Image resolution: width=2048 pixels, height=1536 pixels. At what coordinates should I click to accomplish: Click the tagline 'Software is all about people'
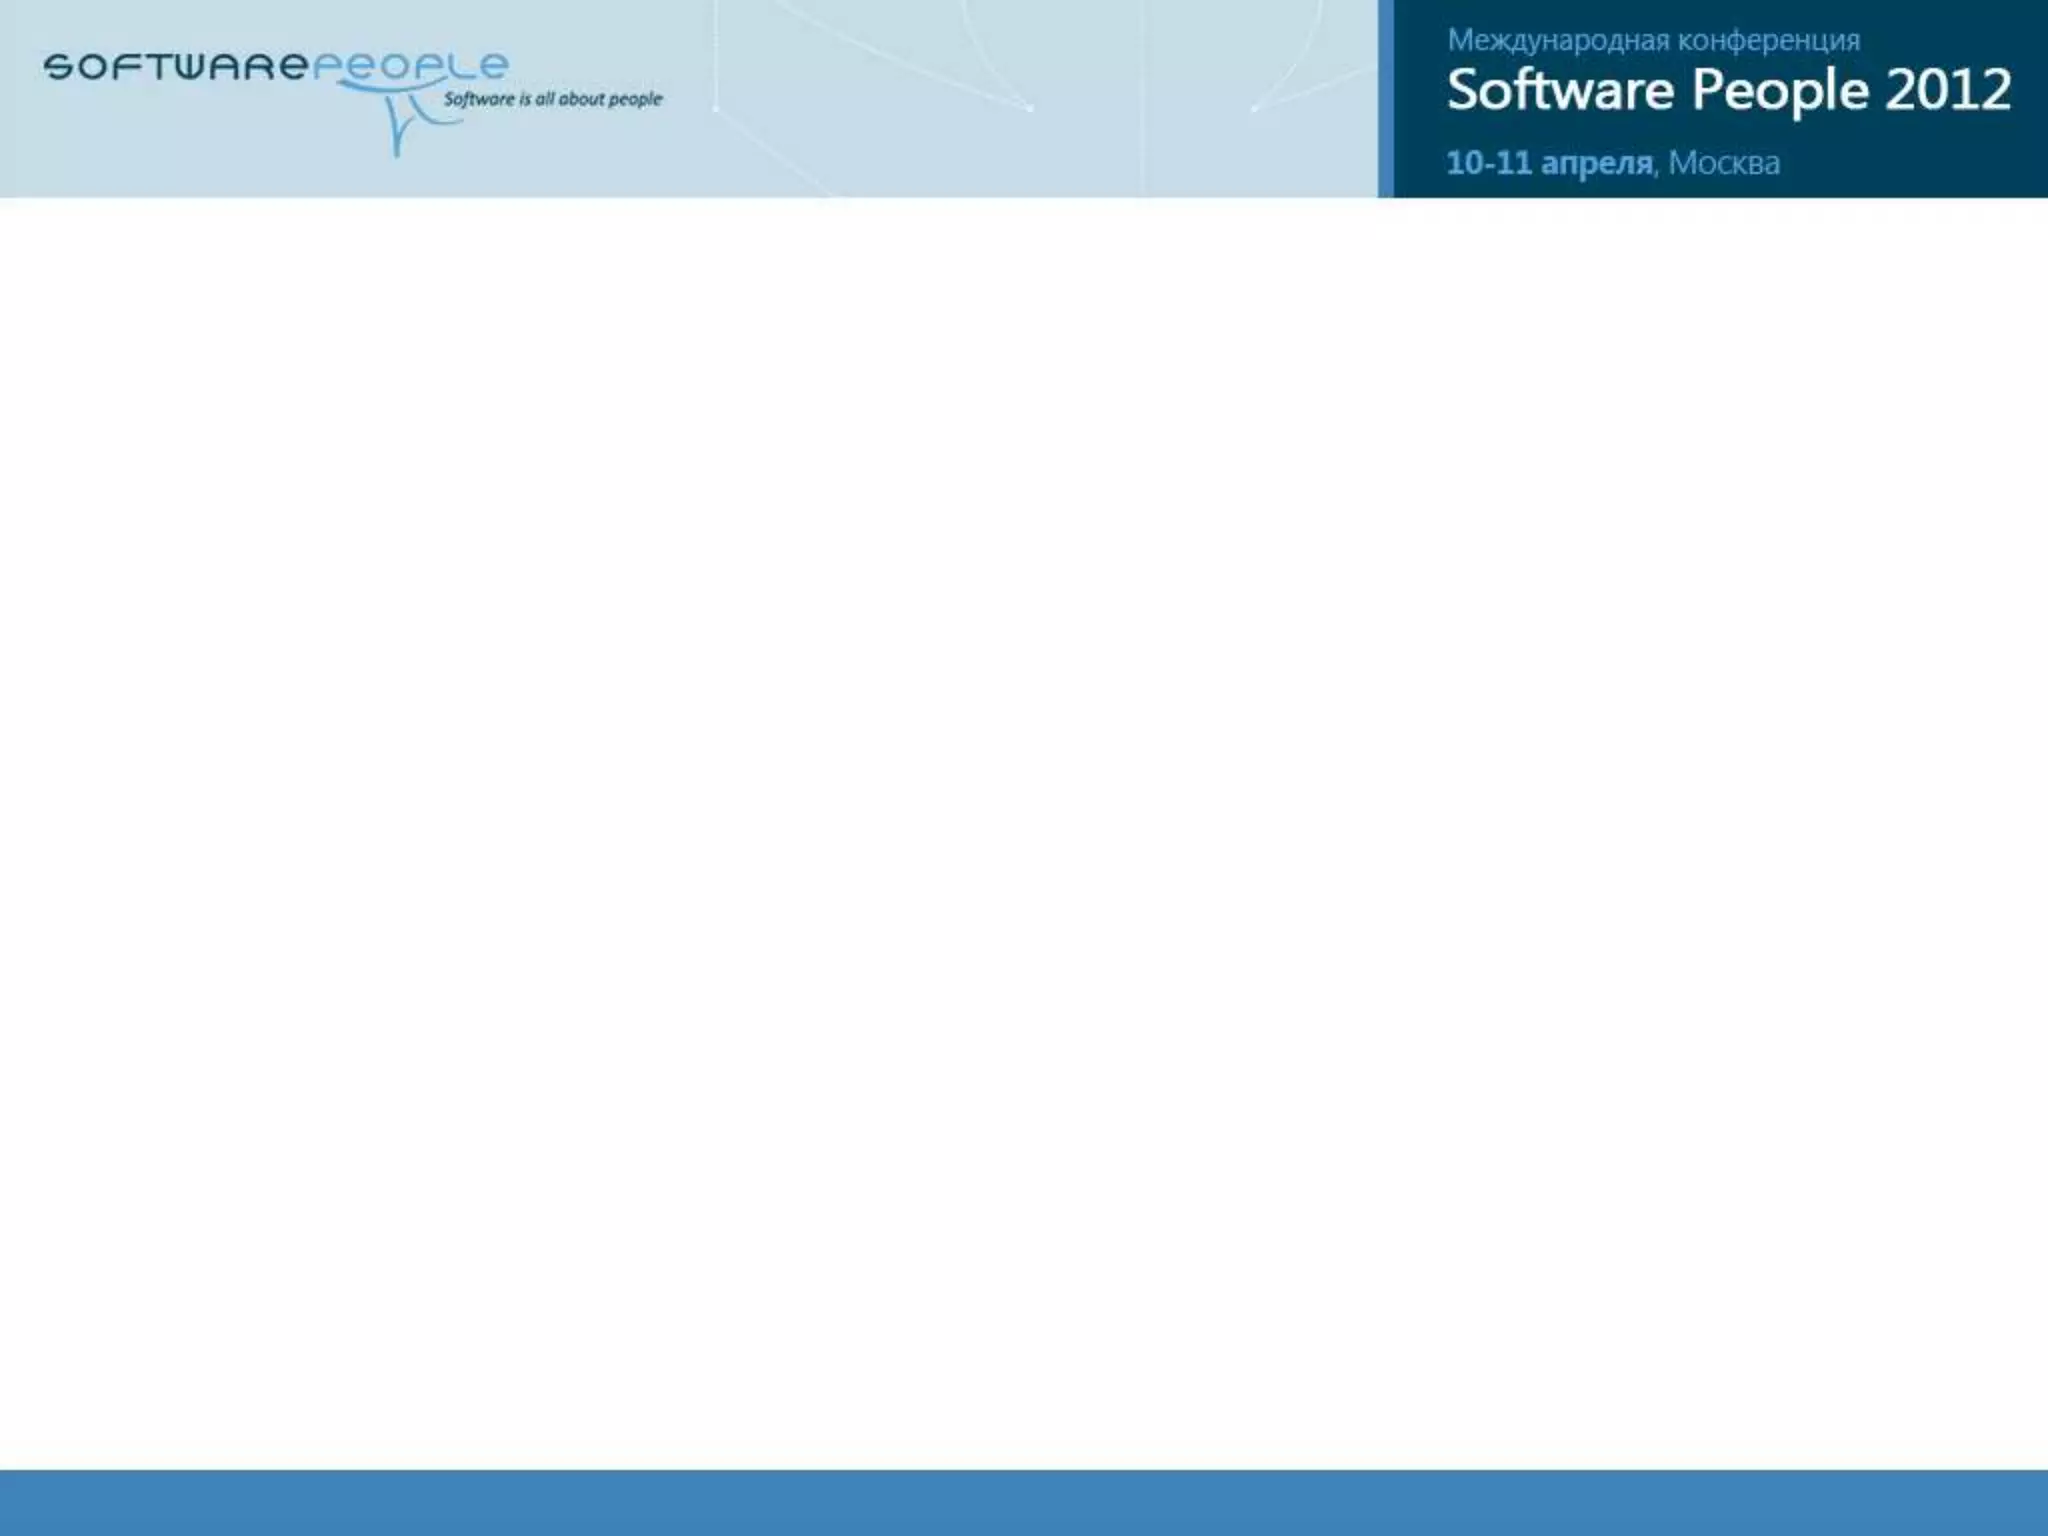tap(552, 99)
